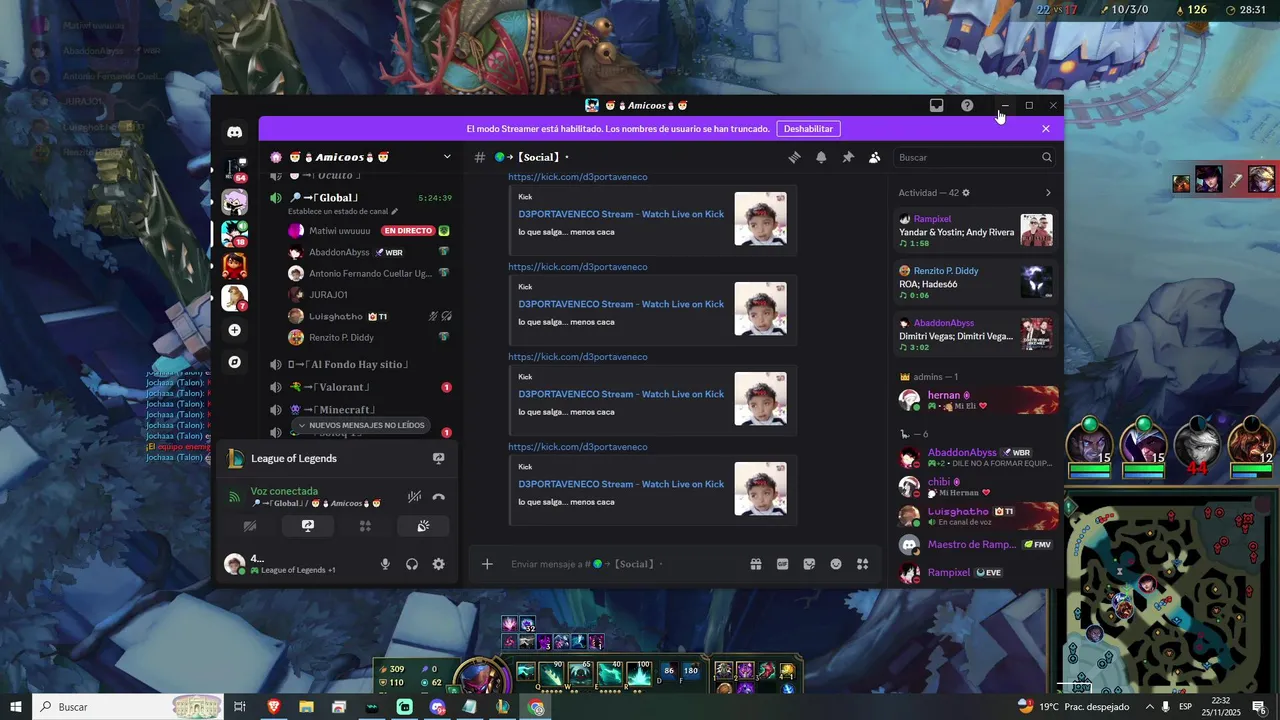Open AbaddonAbyss Dimitri Vegas activity card
The width and height of the screenshot is (1280, 720).
point(976,334)
